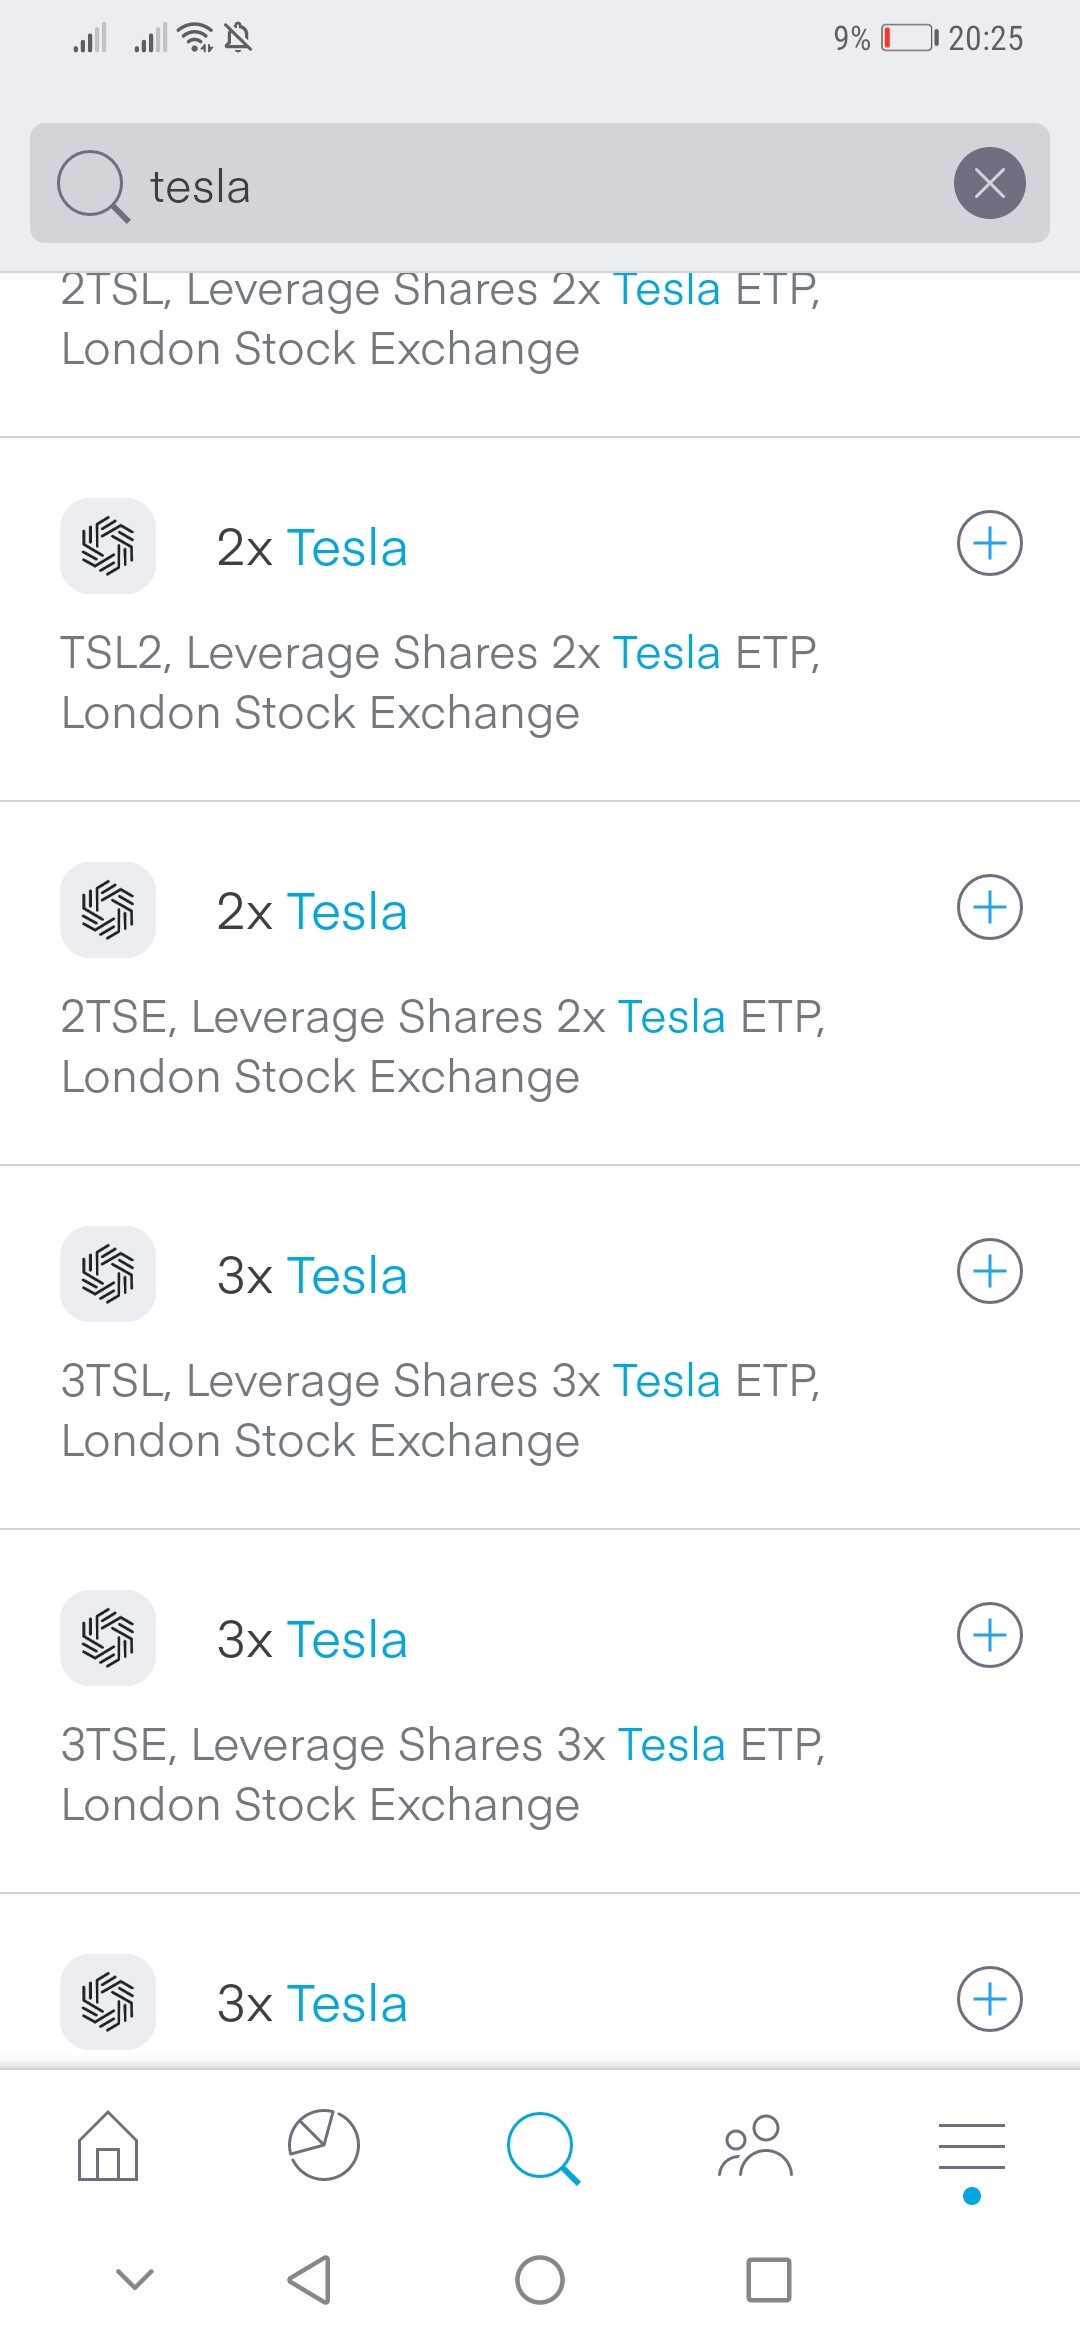Add 3TSL 3x Tesla to watchlist
The width and height of the screenshot is (1080, 2340).
click(989, 1272)
